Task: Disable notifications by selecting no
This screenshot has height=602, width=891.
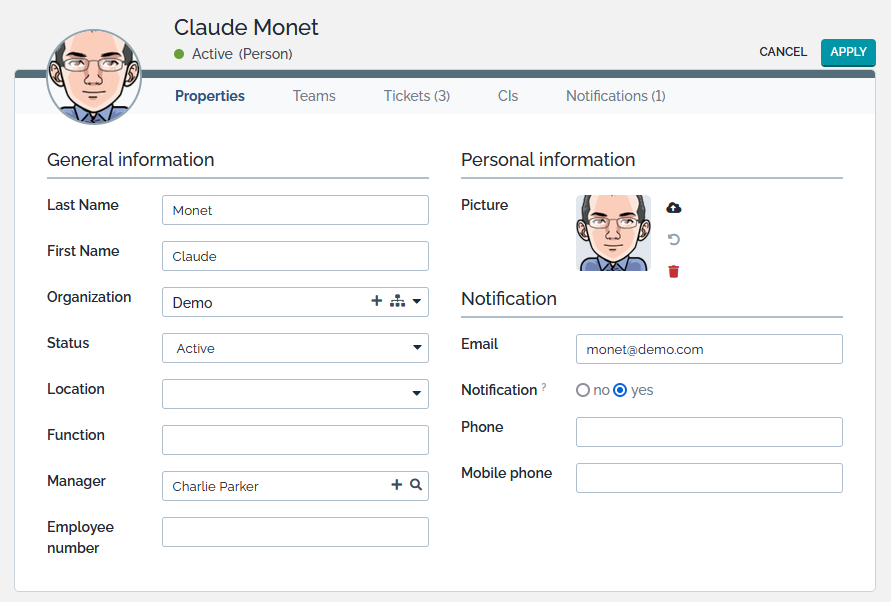Action: click(x=583, y=390)
